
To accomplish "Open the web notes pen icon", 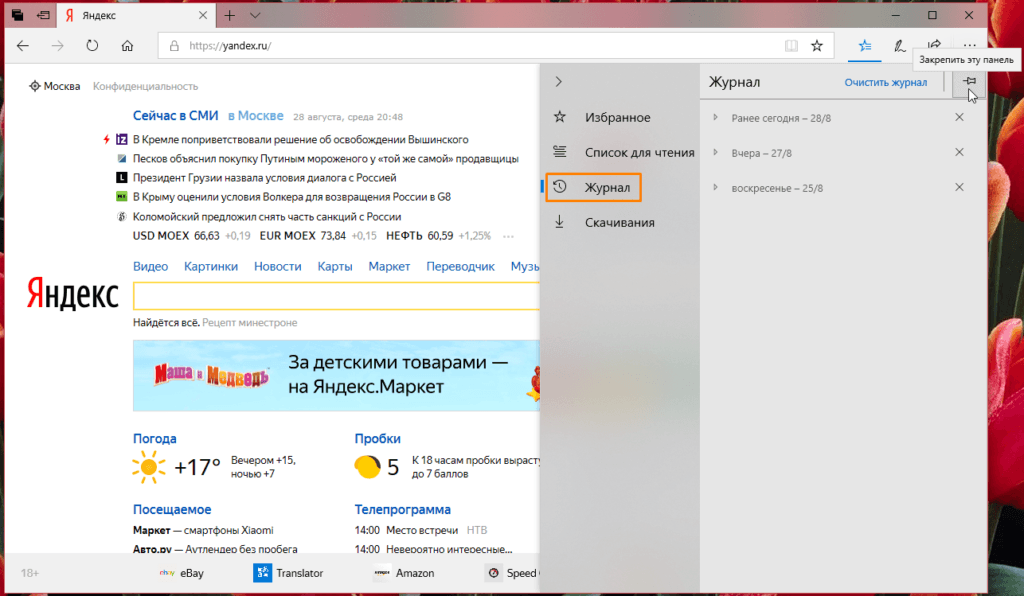I will coord(899,46).
